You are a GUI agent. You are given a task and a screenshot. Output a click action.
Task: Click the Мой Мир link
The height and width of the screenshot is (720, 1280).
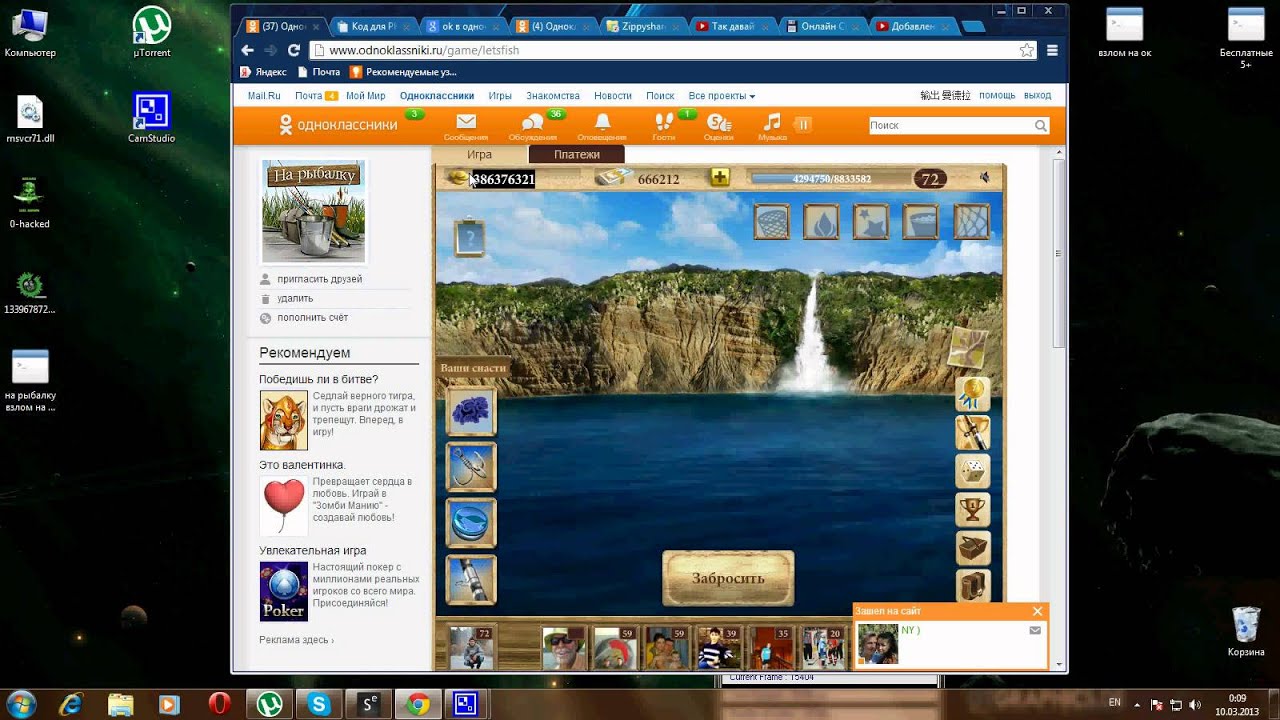(366, 96)
